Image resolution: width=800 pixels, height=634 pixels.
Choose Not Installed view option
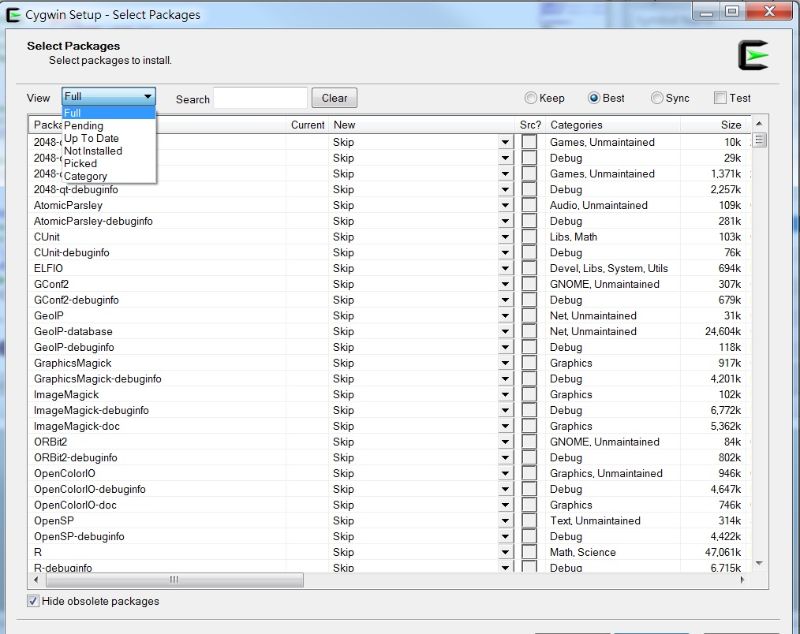[x=109, y=151]
